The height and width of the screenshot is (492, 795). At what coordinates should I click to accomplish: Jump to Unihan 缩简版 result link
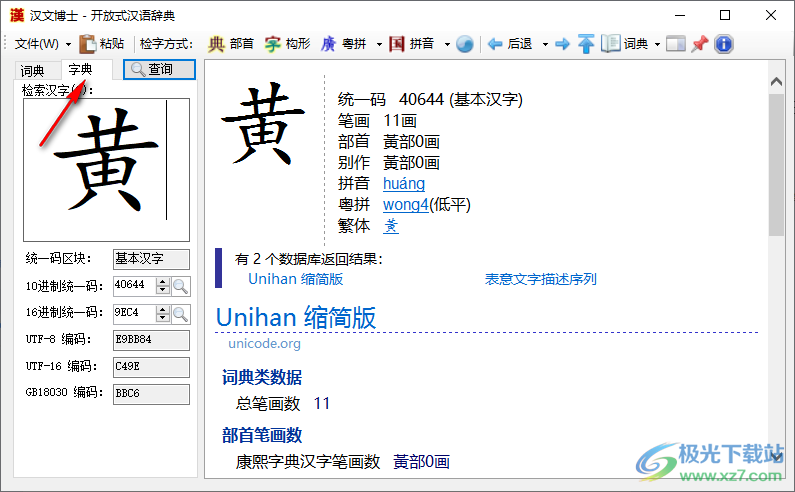pyautogui.click(x=296, y=279)
